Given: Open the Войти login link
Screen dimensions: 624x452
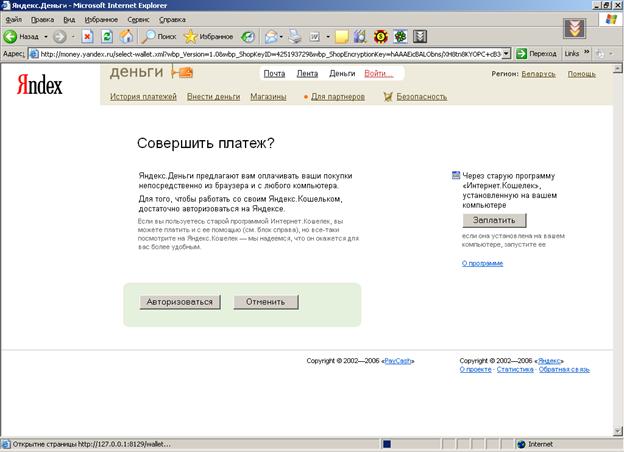Looking at the screenshot, I should [378, 74].
